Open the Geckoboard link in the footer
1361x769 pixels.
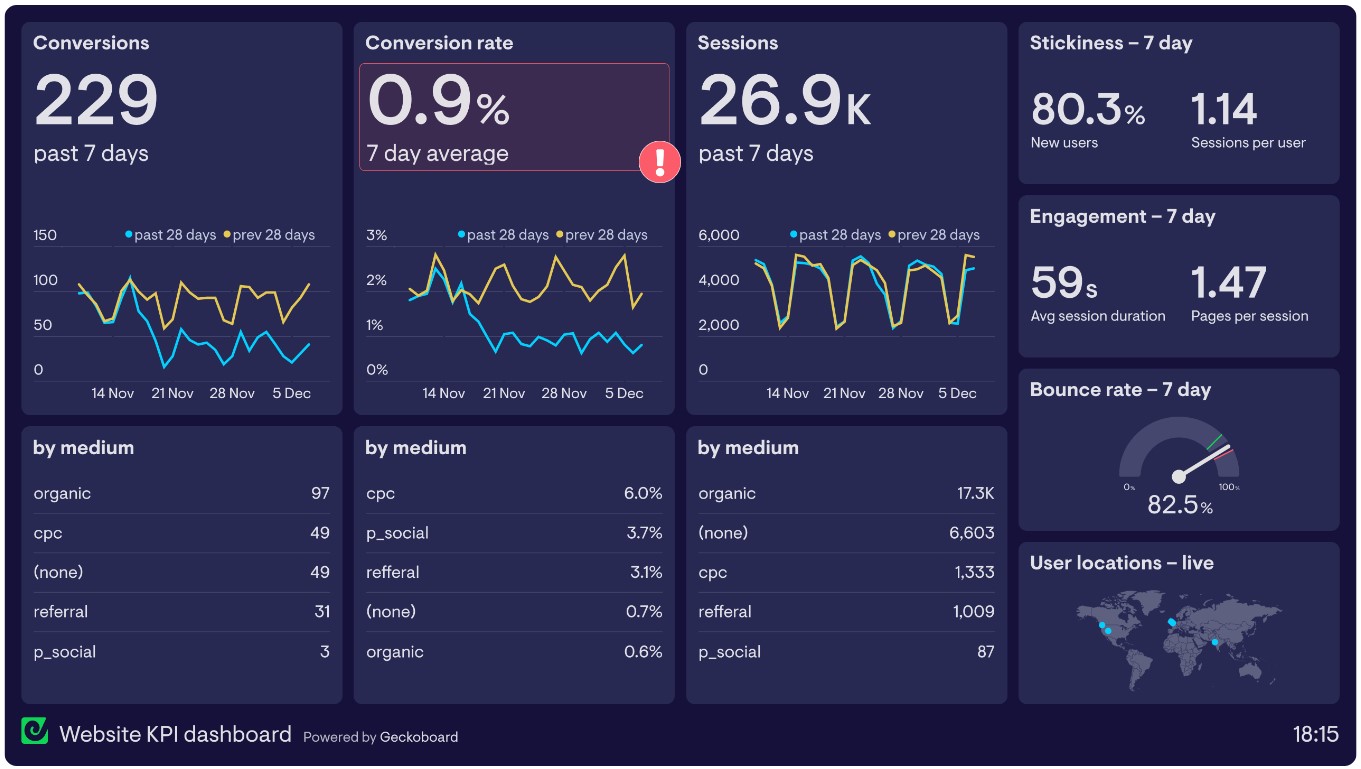(x=420, y=737)
